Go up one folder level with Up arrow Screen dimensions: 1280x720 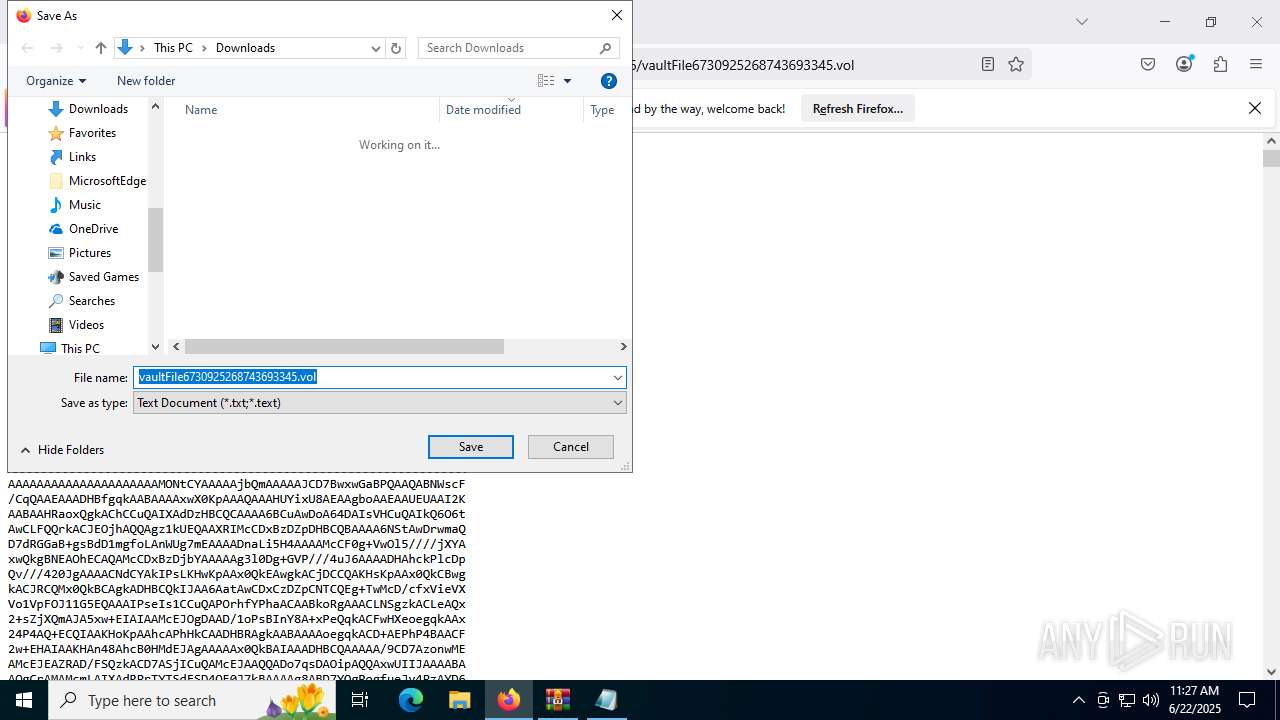pos(100,48)
